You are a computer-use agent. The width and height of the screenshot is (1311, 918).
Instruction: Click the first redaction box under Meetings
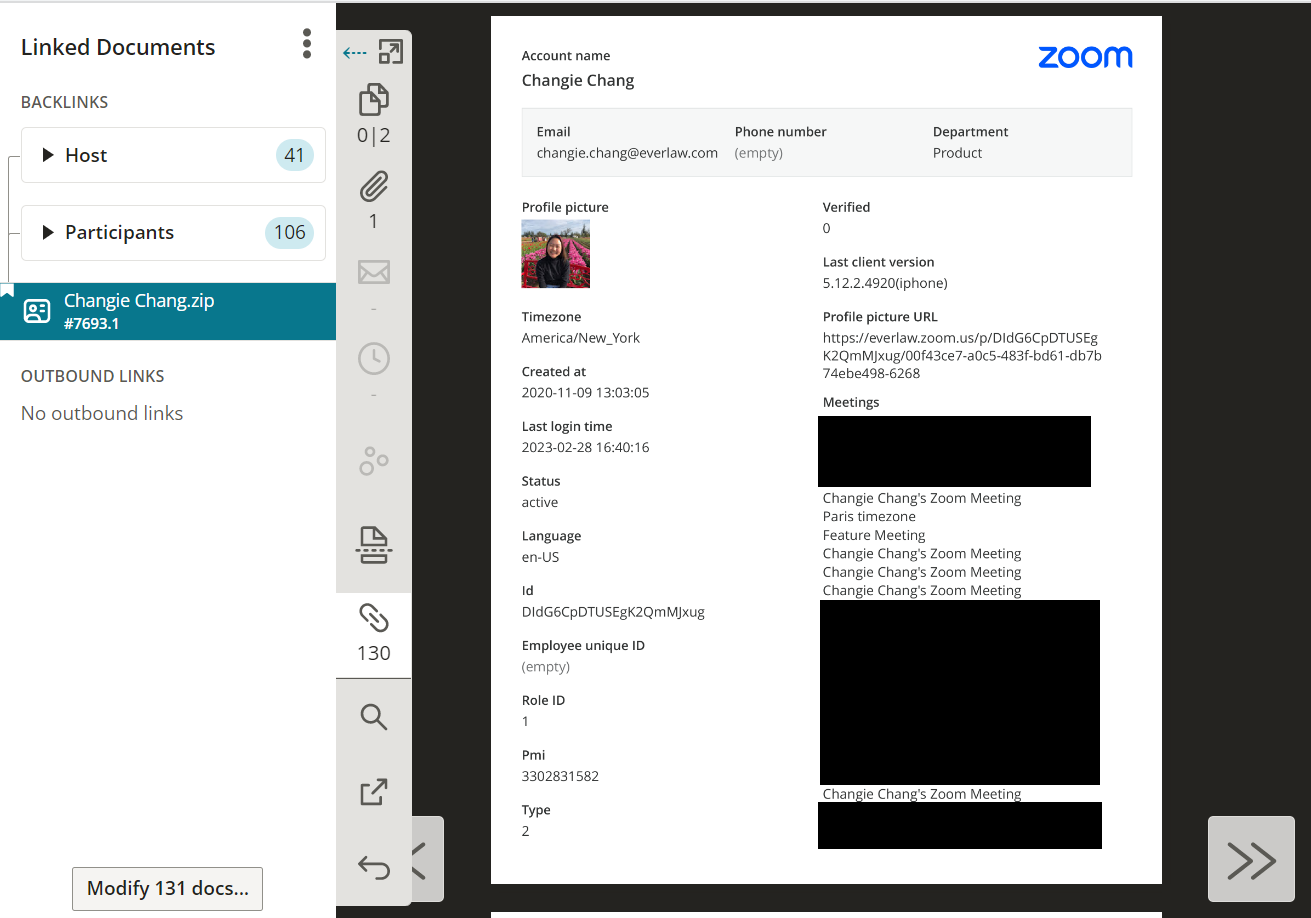954,451
